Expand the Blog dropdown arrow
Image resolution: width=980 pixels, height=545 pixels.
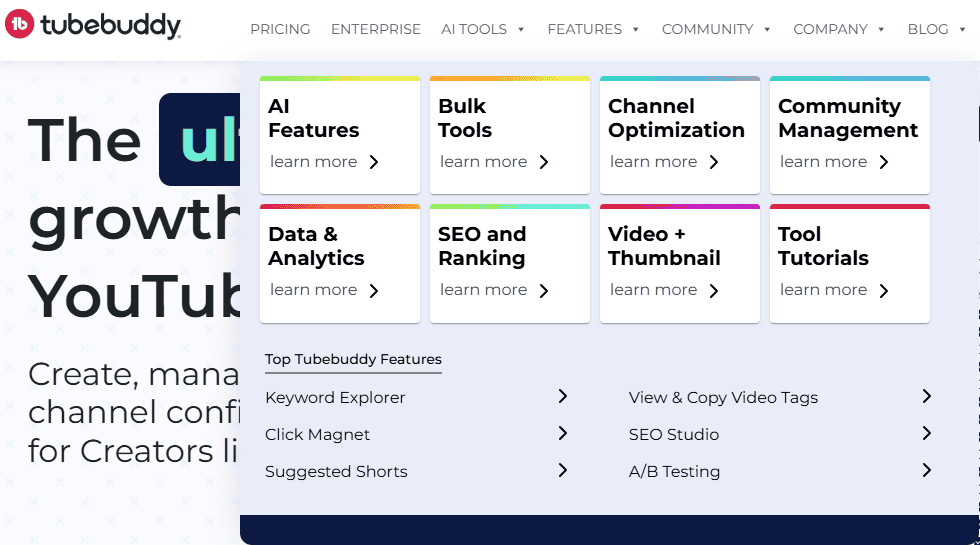tap(962, 29)
